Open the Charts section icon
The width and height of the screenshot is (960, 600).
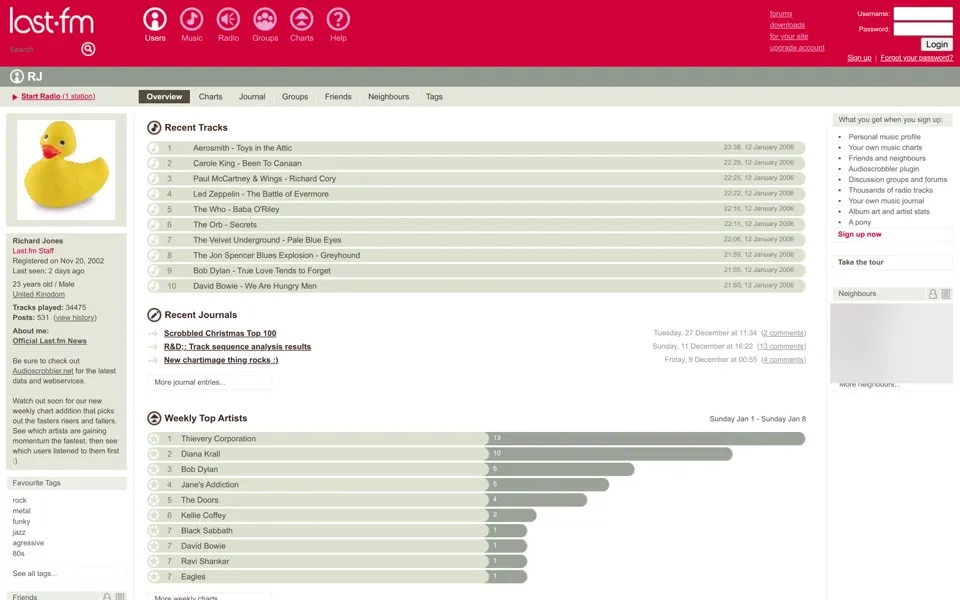[x=301, y=20]
